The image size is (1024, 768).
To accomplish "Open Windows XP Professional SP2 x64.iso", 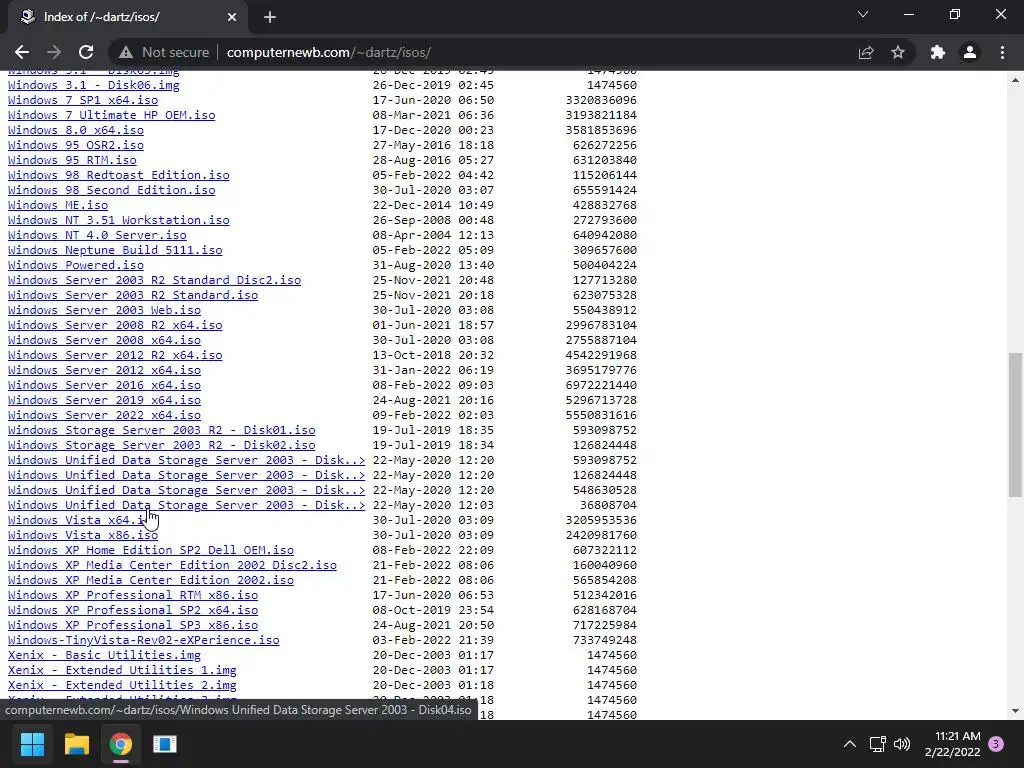I will (x=133, y=611).
